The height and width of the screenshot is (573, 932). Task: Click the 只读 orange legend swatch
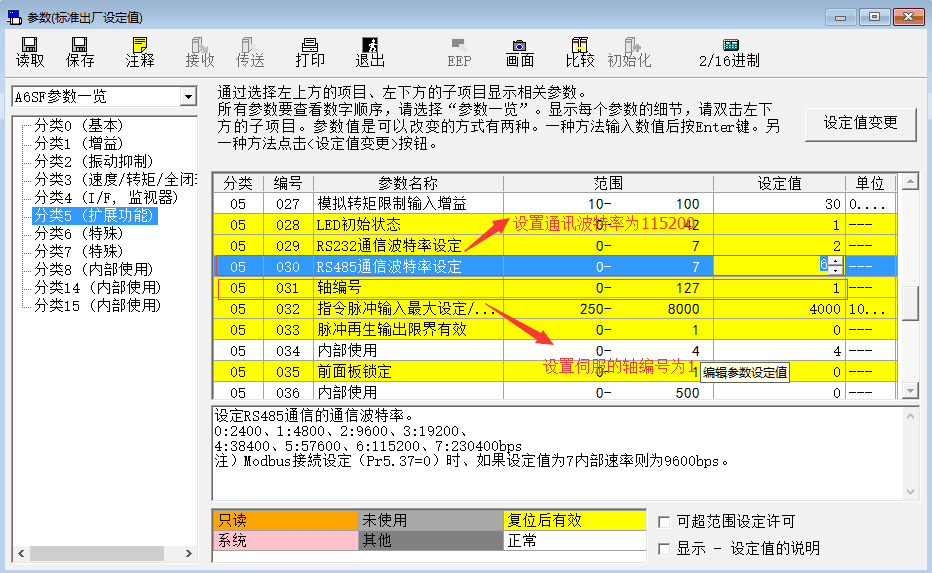pos(285,521)
